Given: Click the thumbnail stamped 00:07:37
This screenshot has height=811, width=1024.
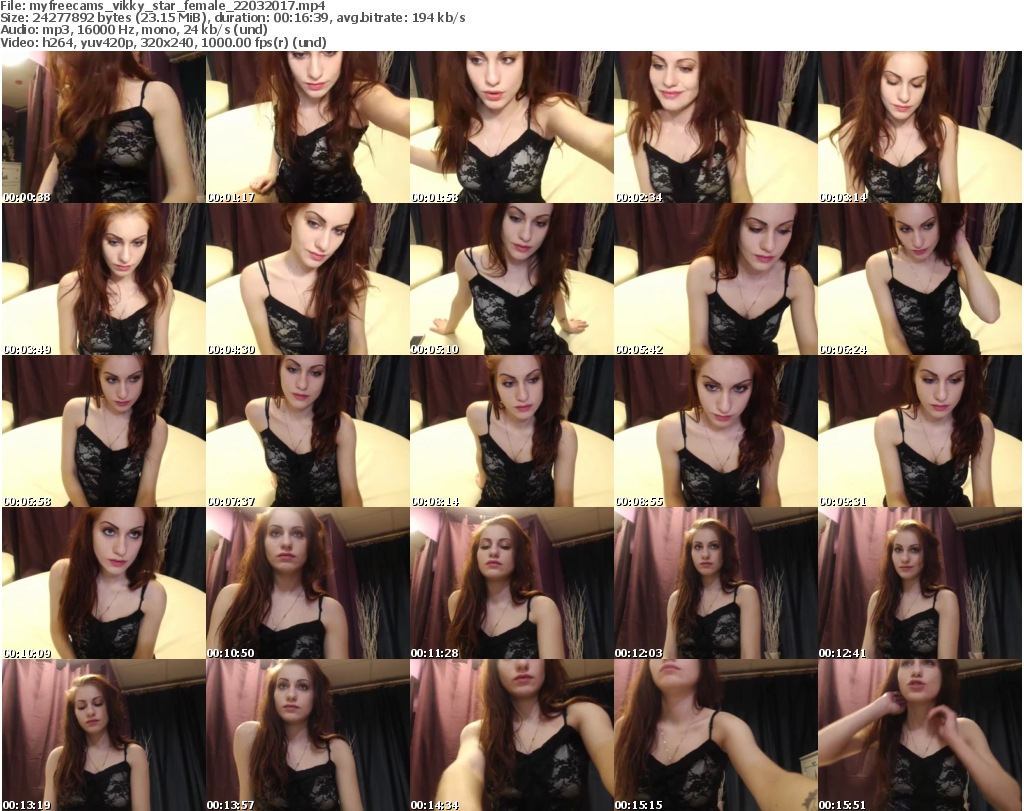Looking at the screenshot, I should tap(308, 431).
